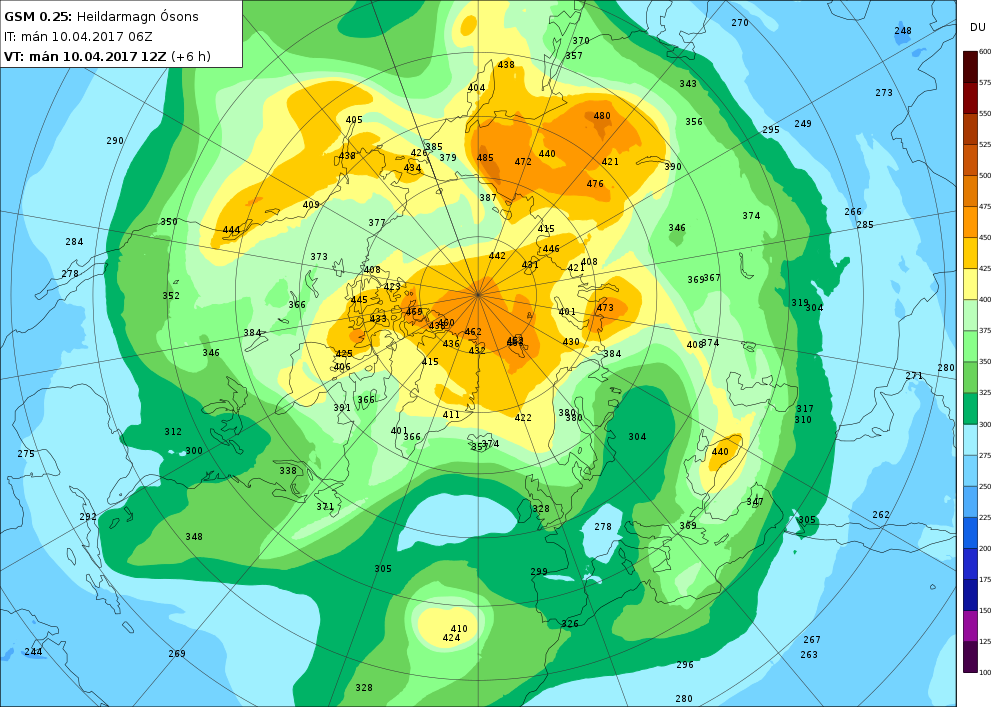Select the 'IT: mán 10.04.2017 06Z' line
This screenshot has height=707, width=1000.
pyautogui.click(x=78, y=36)
